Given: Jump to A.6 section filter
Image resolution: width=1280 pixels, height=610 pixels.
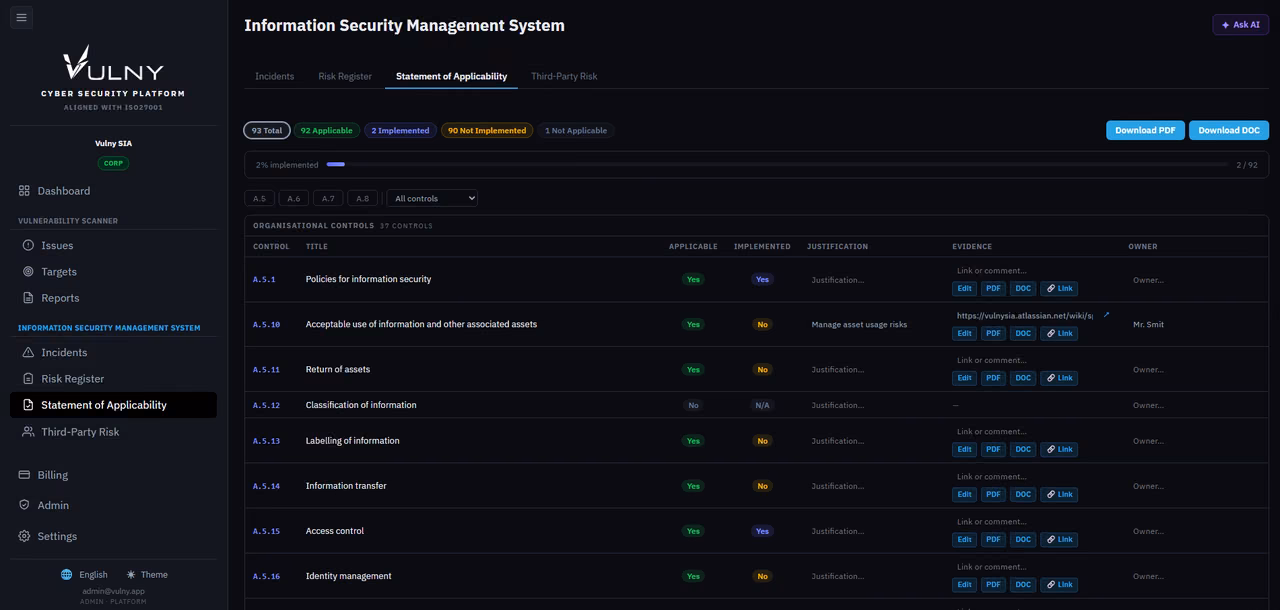Looking at the screenshot, I should point(294,199).
